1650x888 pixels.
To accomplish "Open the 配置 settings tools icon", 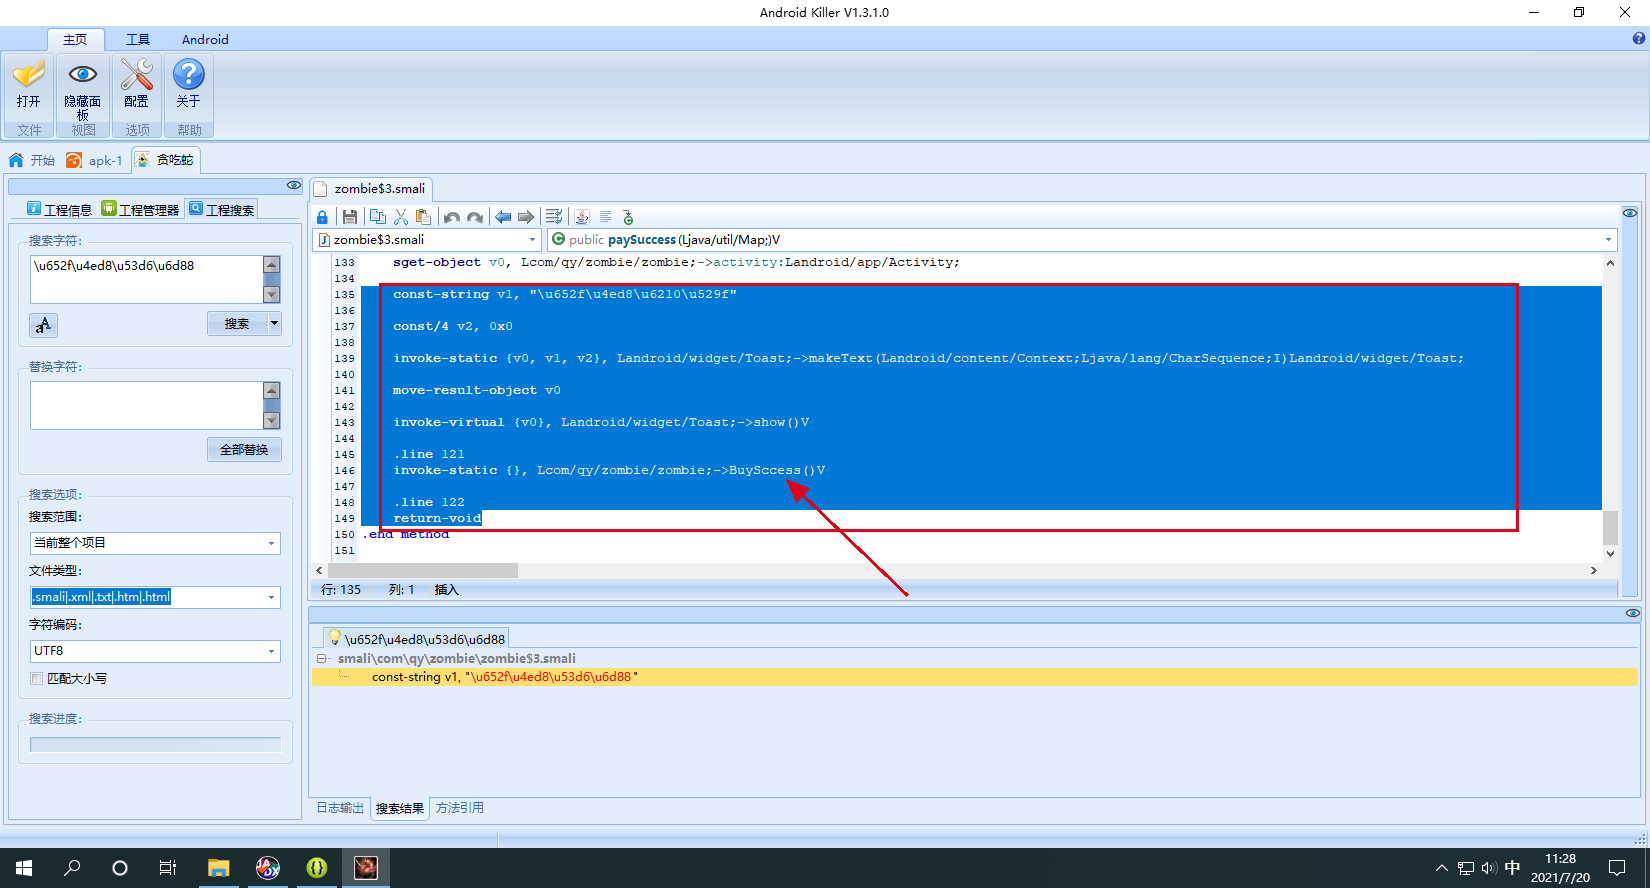I will pyautogui.click(x=137, y=84).
